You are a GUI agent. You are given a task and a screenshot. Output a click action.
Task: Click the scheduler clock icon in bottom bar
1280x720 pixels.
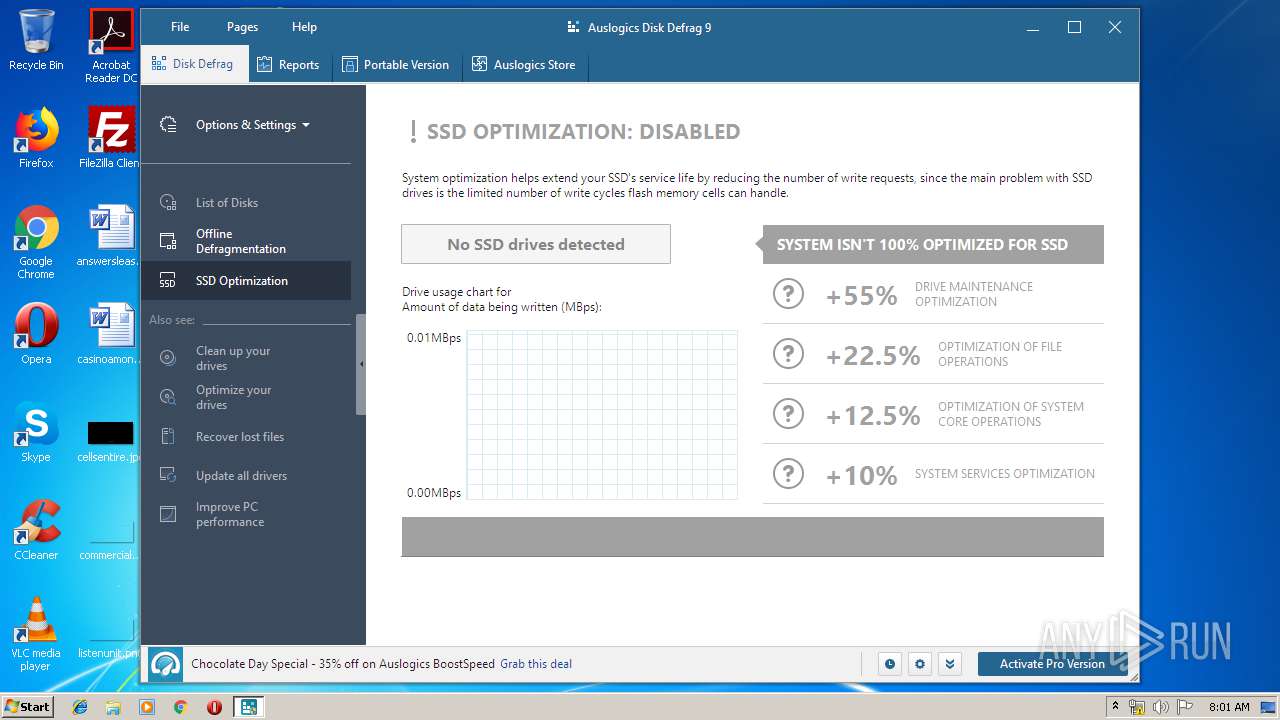(x=889, y=664)
